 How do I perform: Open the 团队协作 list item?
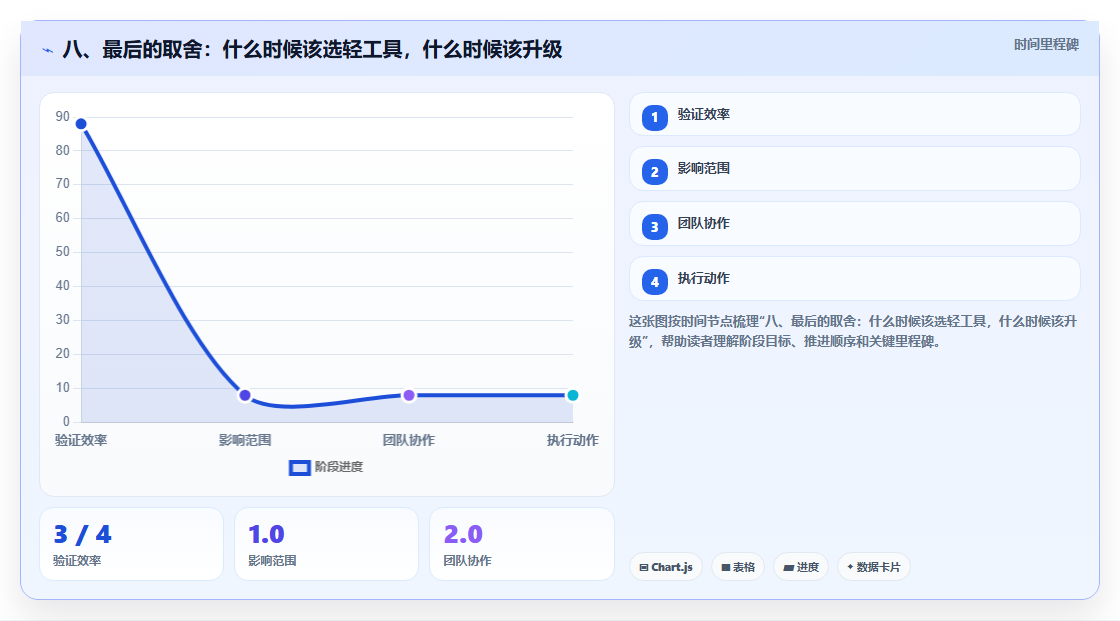point(854,224)
